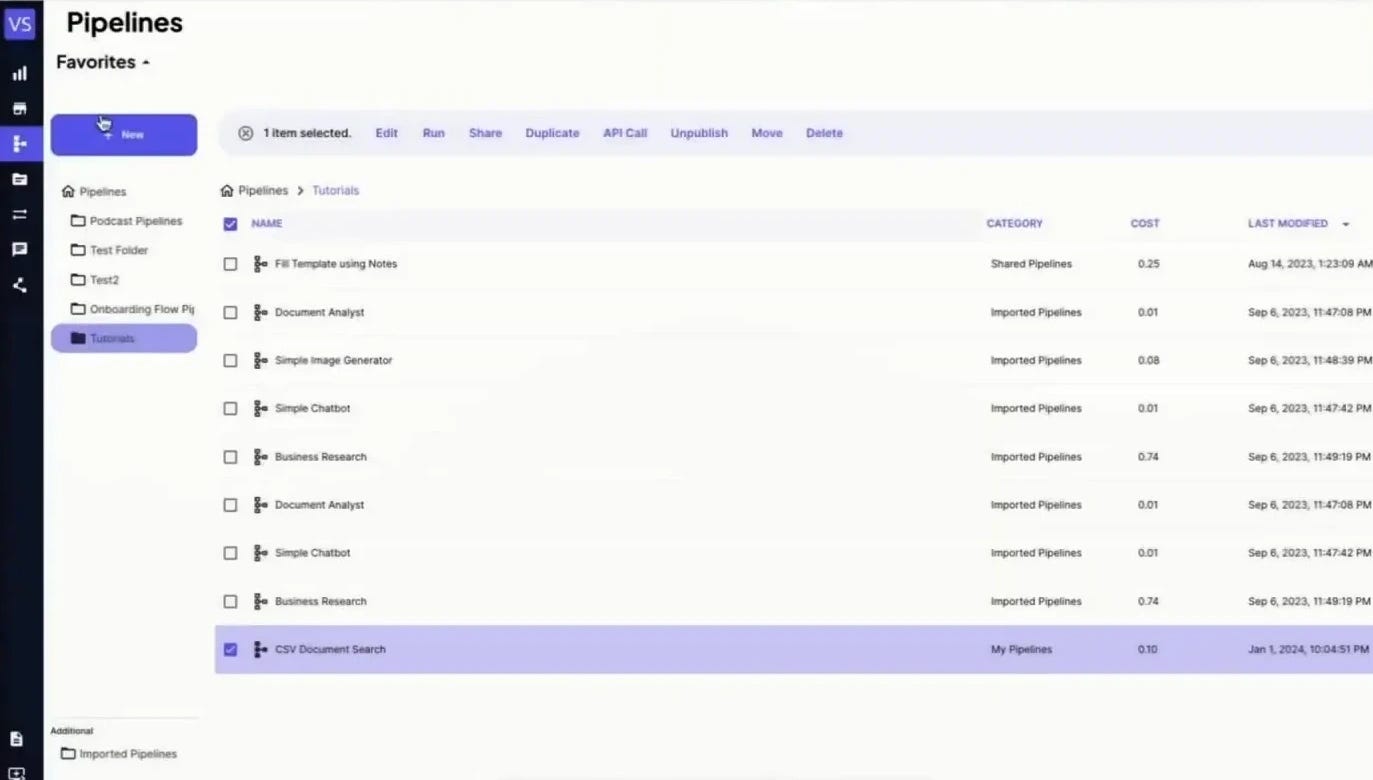Uncheck the CSV Document Search row checkbox
Screen dimensions: 1373x780
click(230, 649)
